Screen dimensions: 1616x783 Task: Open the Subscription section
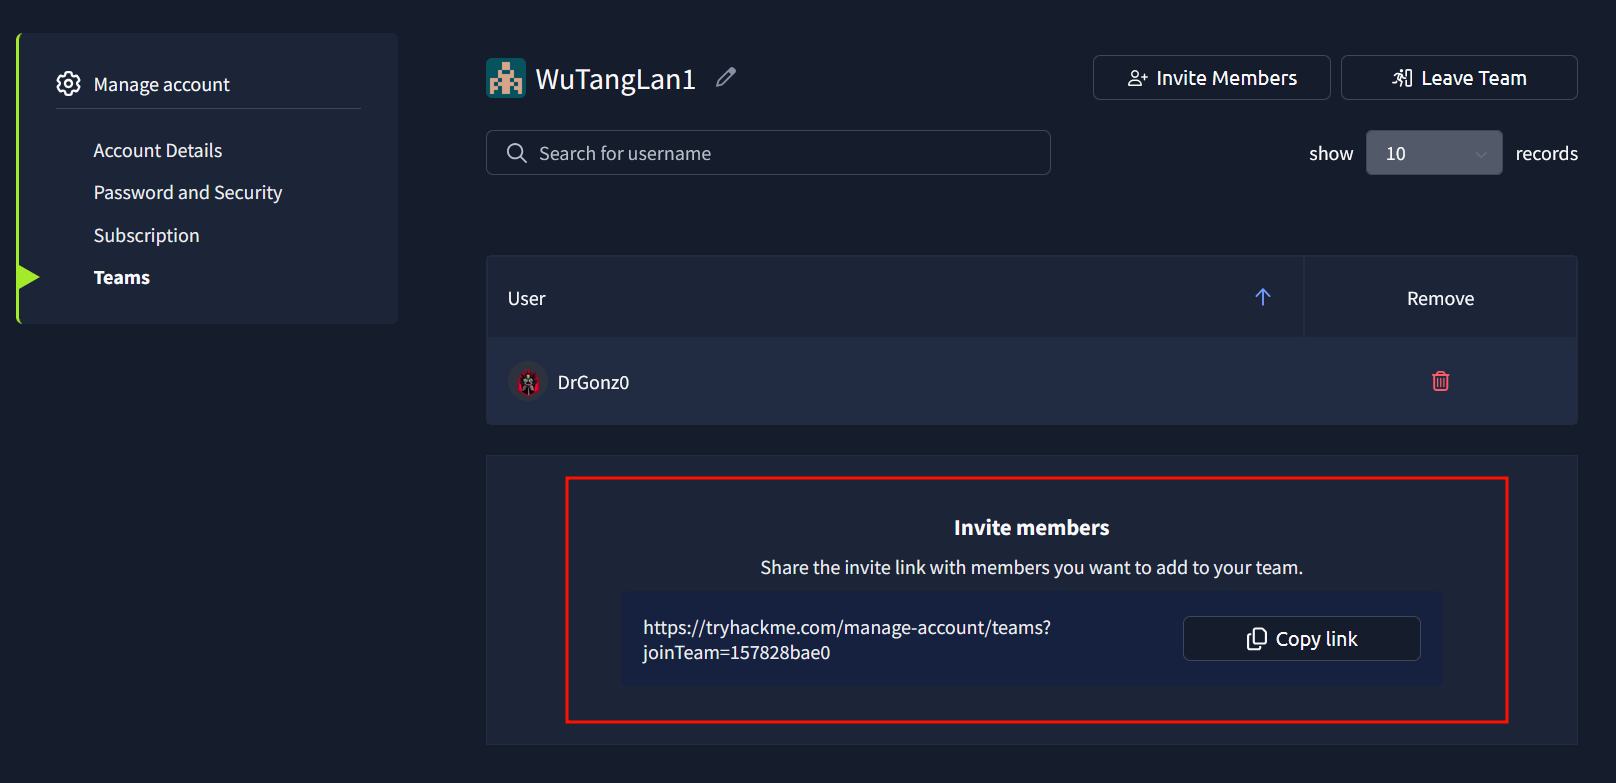[x=146, y=235]
